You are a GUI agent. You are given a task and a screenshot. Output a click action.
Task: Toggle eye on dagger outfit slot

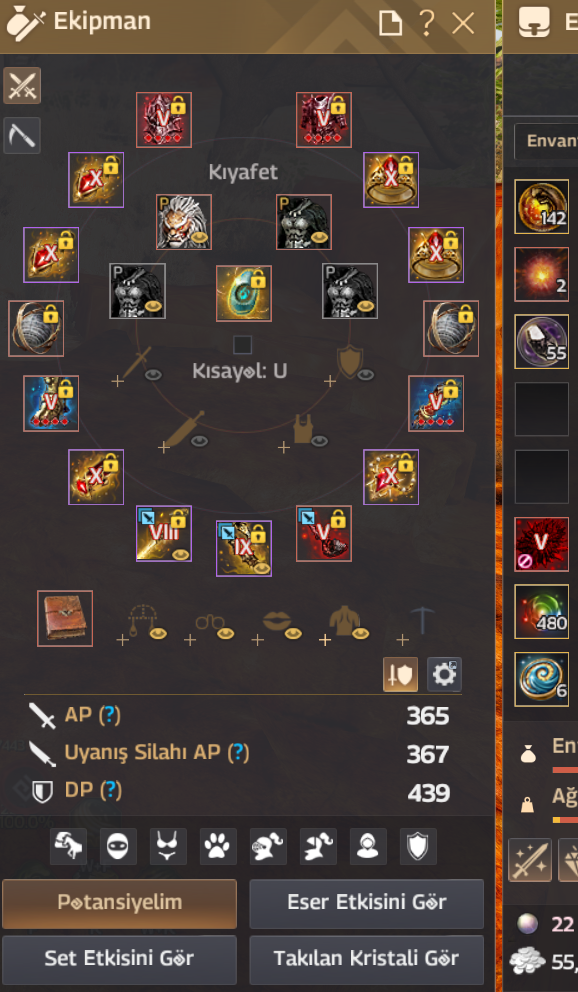point(199,441)
